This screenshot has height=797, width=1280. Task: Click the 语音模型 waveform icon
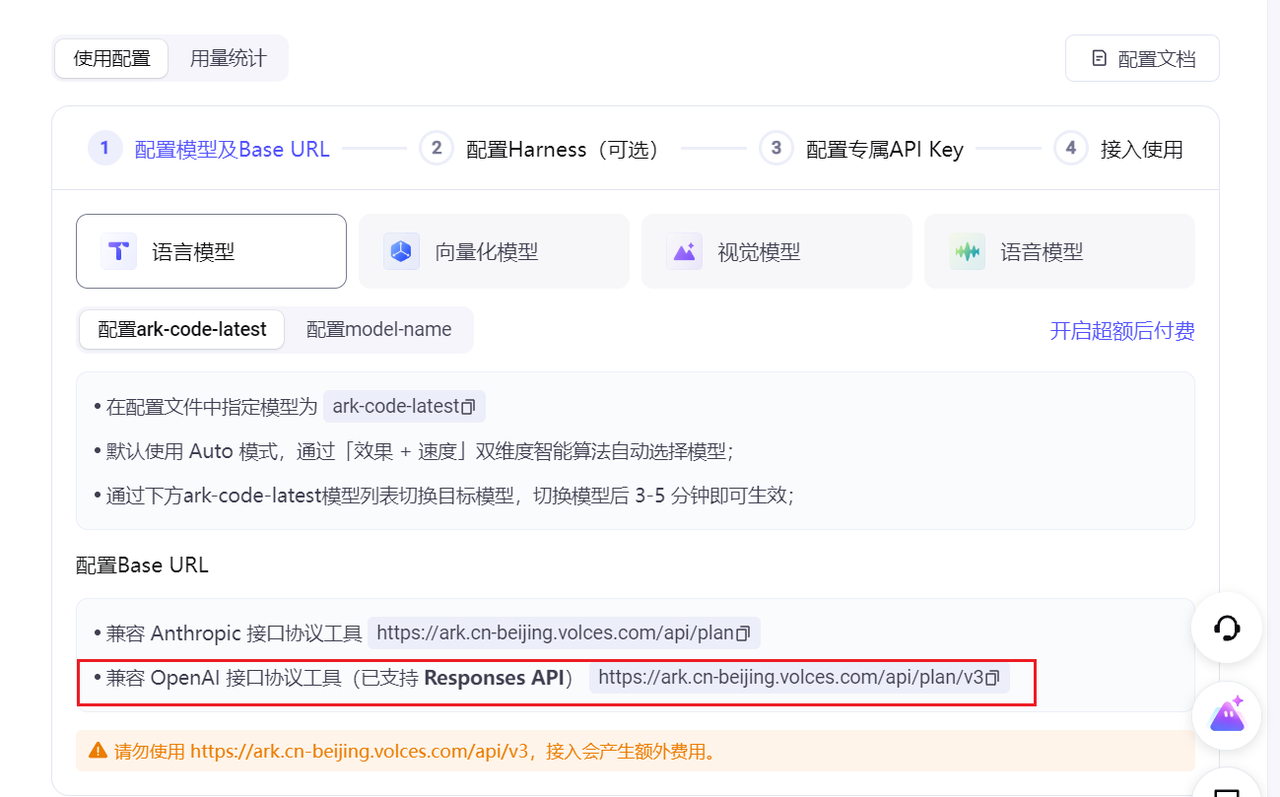[x=967, y=251]
